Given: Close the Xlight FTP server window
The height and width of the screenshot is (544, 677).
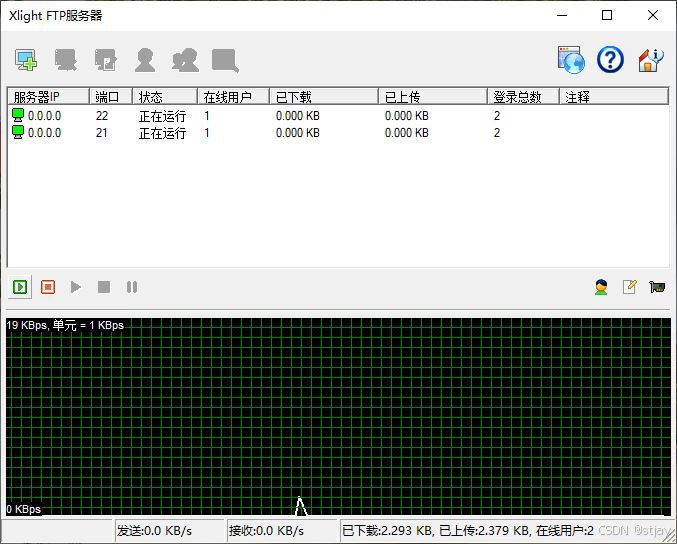Looking at the screenshot, I should coord(653,16).
